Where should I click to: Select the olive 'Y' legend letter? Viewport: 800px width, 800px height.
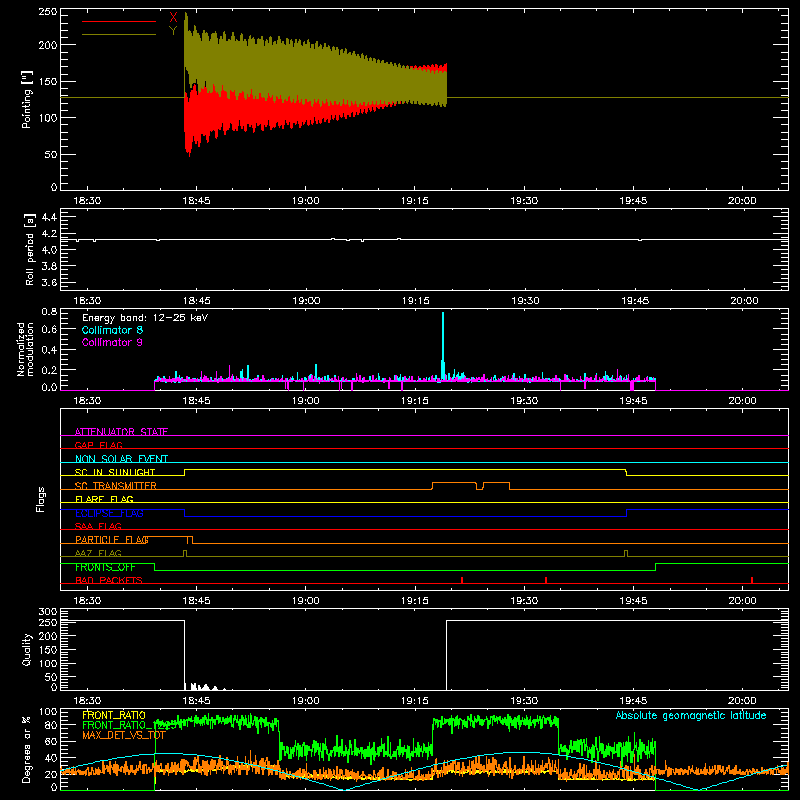pyautogui.click(x=173, y=31)
